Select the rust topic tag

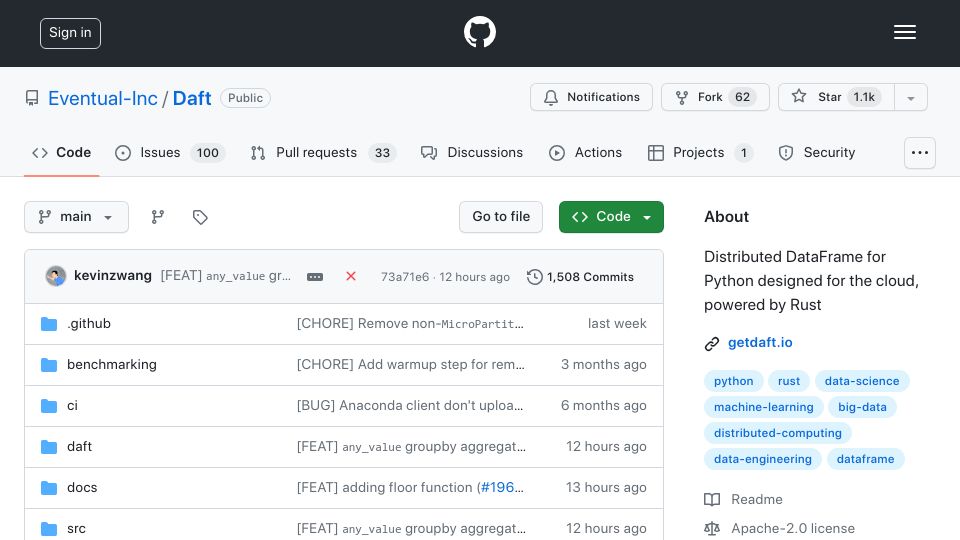[x=789, y=381]
